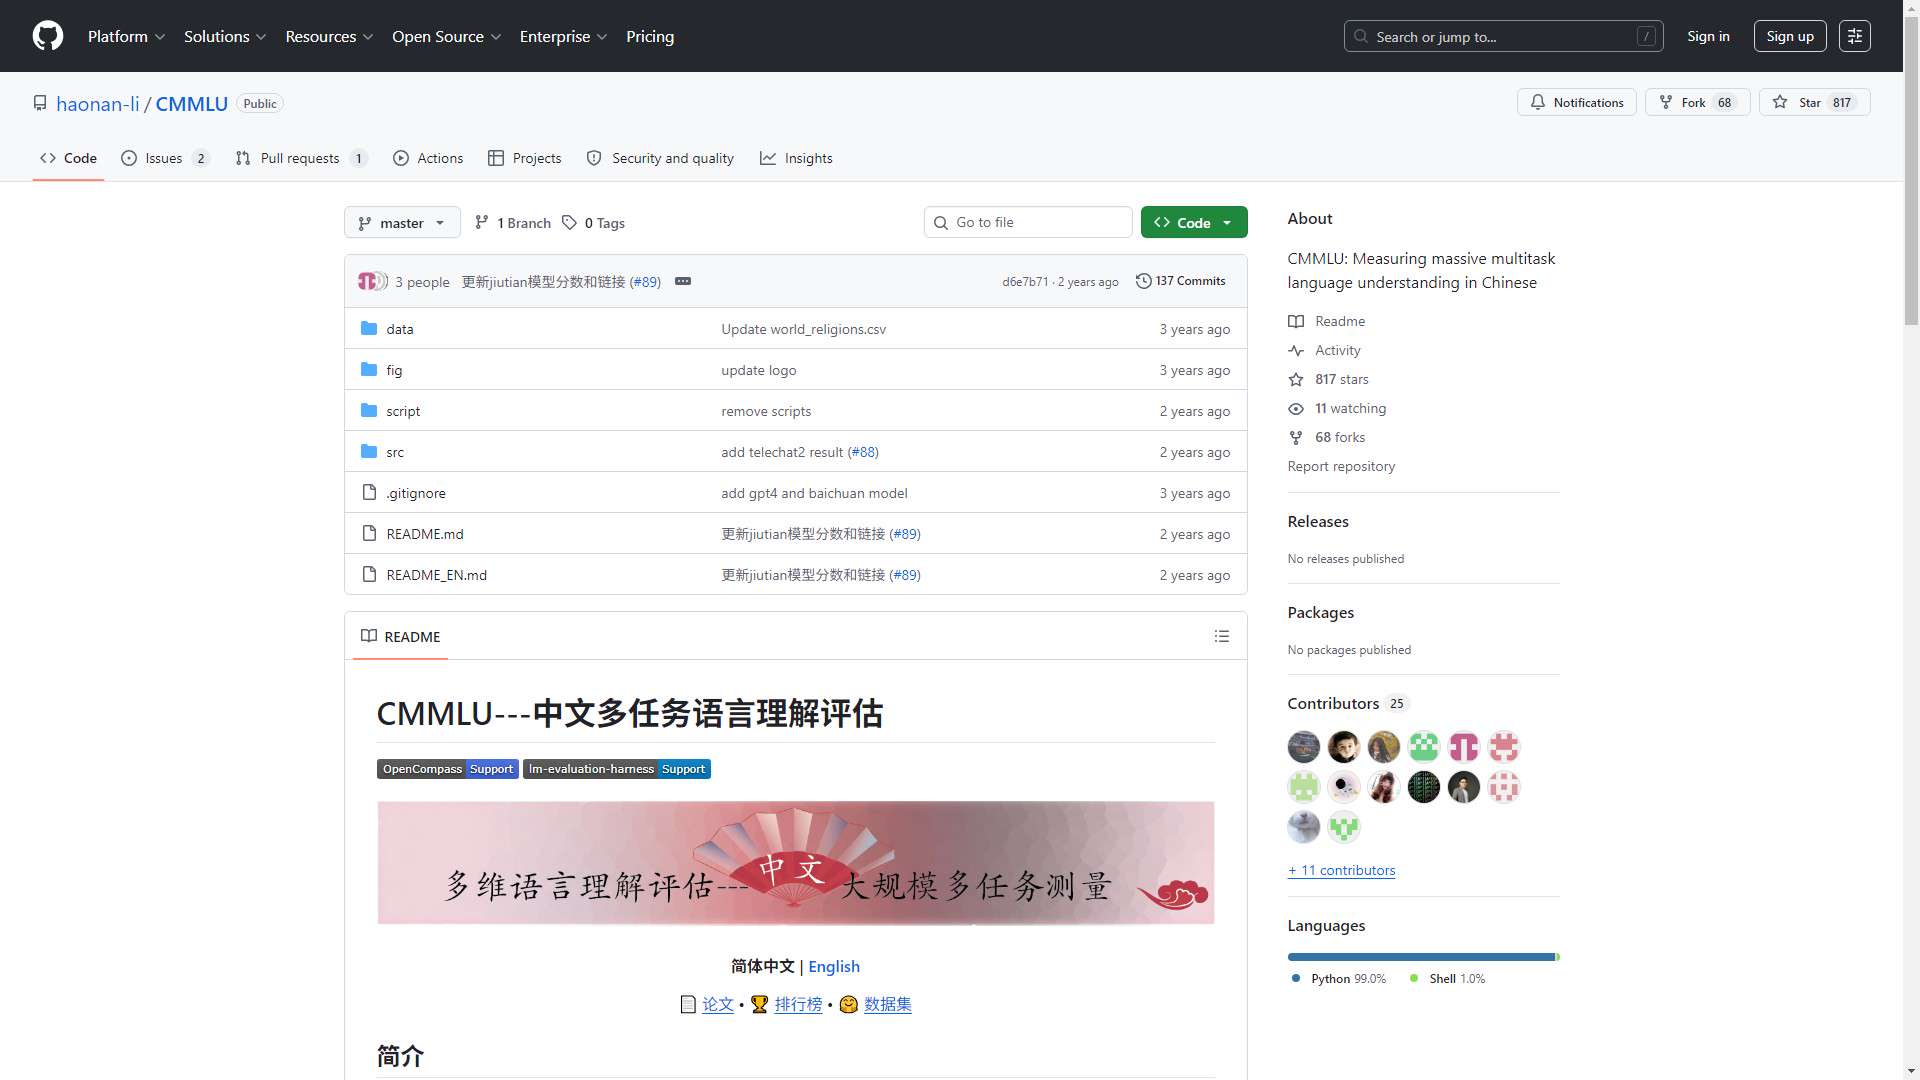
Task: Open the 137 Commits history
Action: point(1180,282)
